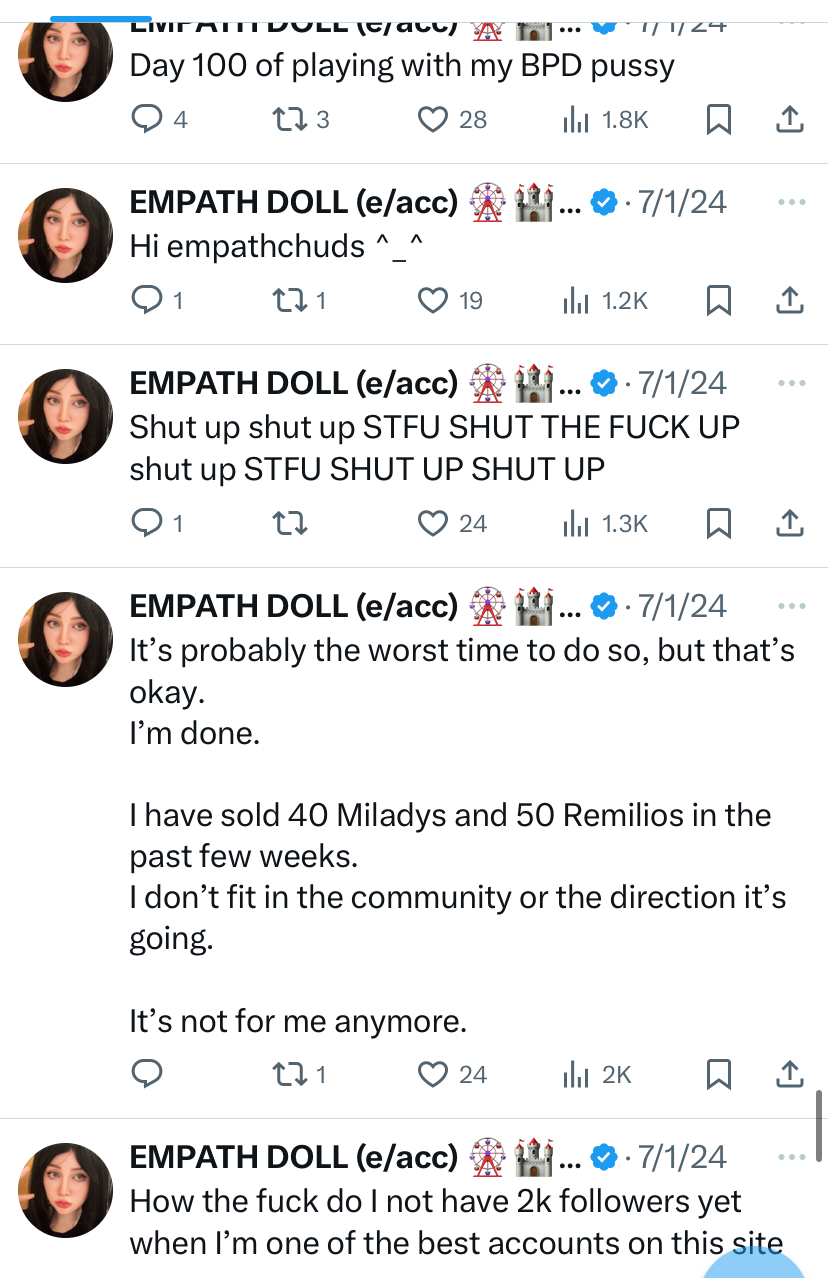828x1278 pixels.
Task: Reply to the 'It's not for me anymore' tweet
Action: pos(147,1074)
